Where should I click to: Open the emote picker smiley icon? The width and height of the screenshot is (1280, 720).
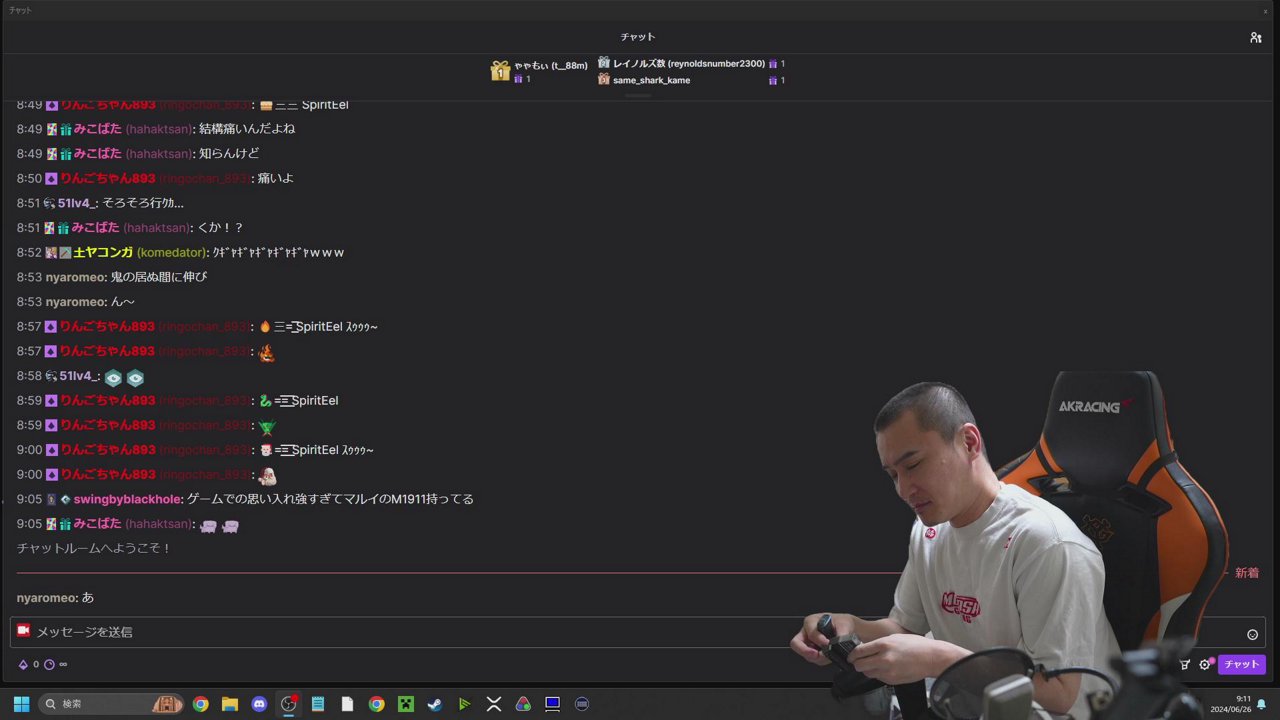(1252, 634)
